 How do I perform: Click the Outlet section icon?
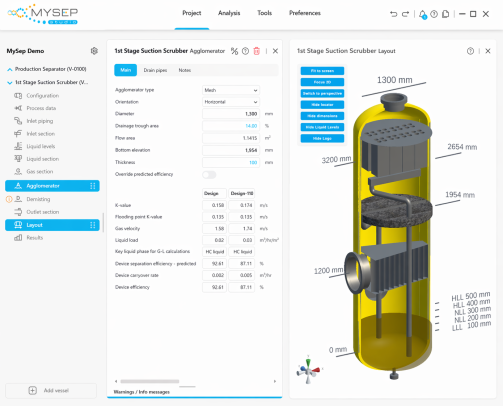(18, 212)
